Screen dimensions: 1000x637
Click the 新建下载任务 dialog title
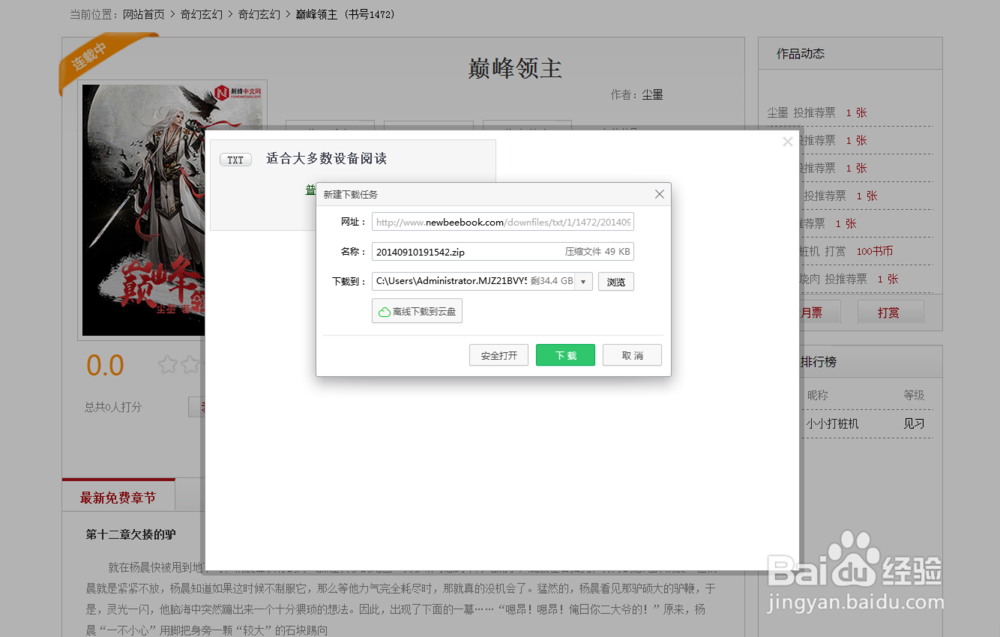(x=350, y=194)
